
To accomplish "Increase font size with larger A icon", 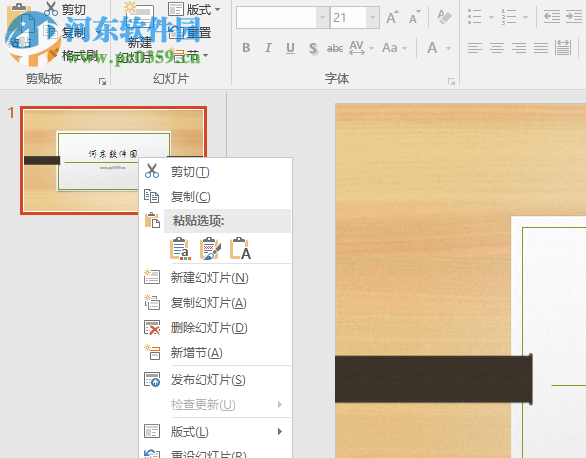I will tap(392, 18).
